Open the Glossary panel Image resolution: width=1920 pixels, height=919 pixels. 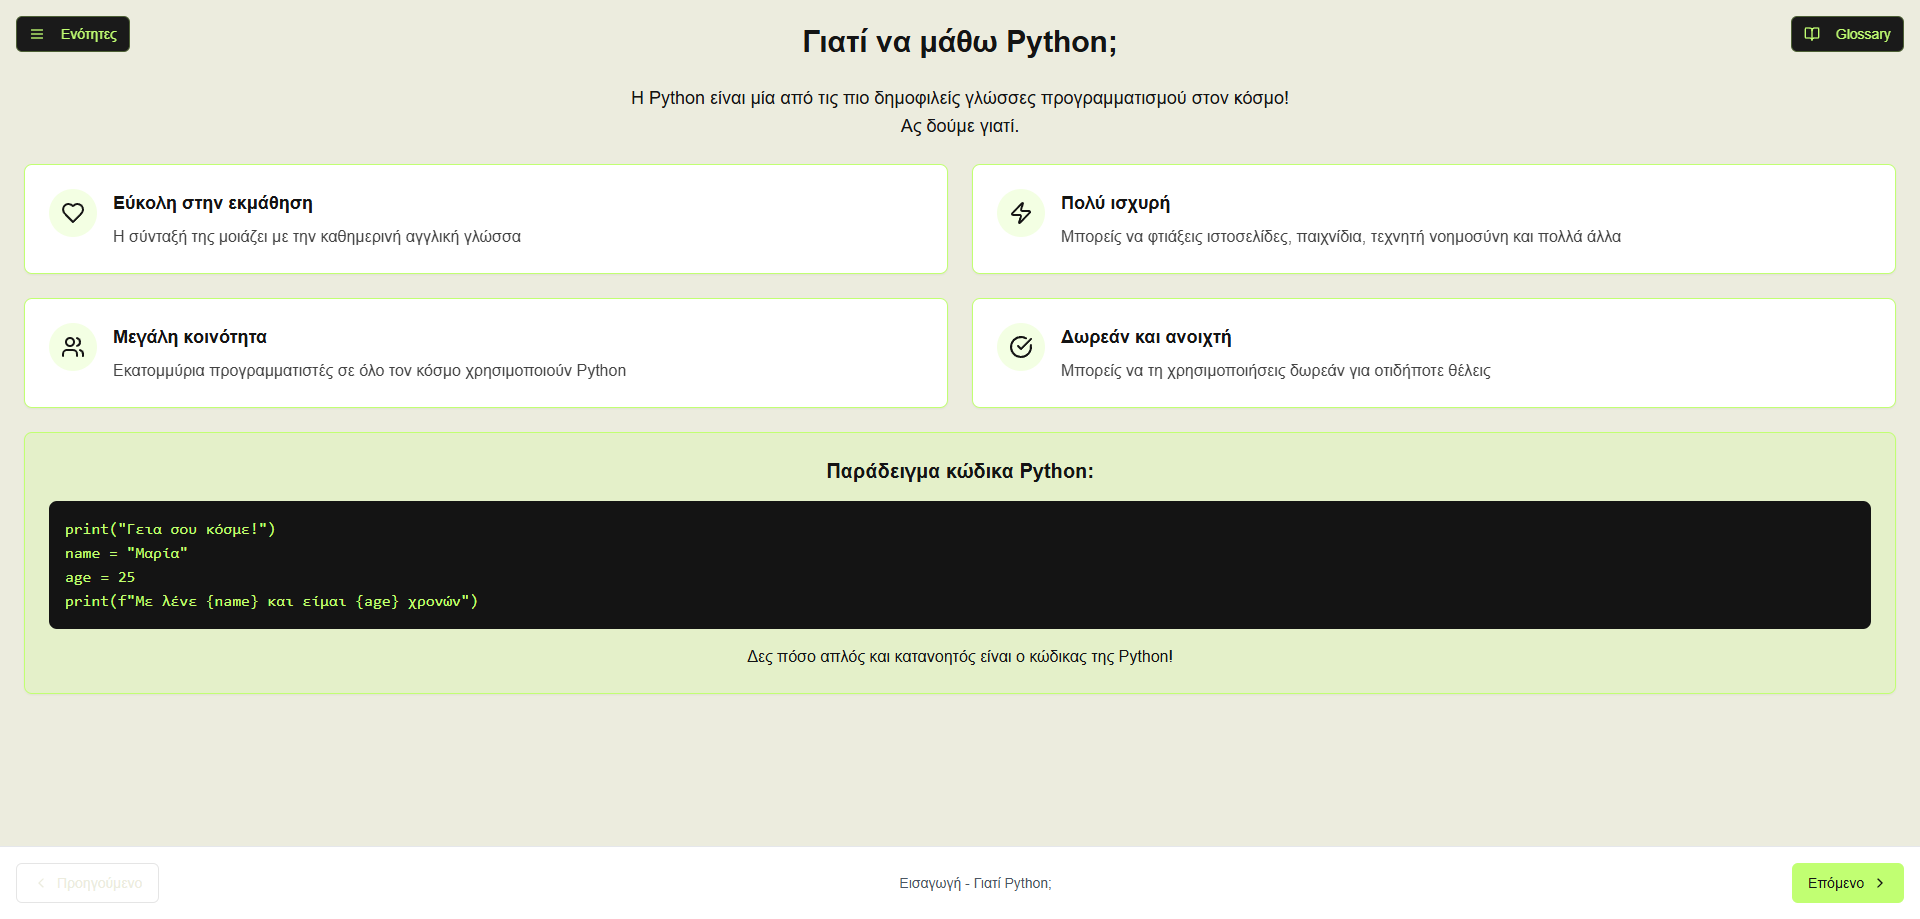[x=1846, y=33]
